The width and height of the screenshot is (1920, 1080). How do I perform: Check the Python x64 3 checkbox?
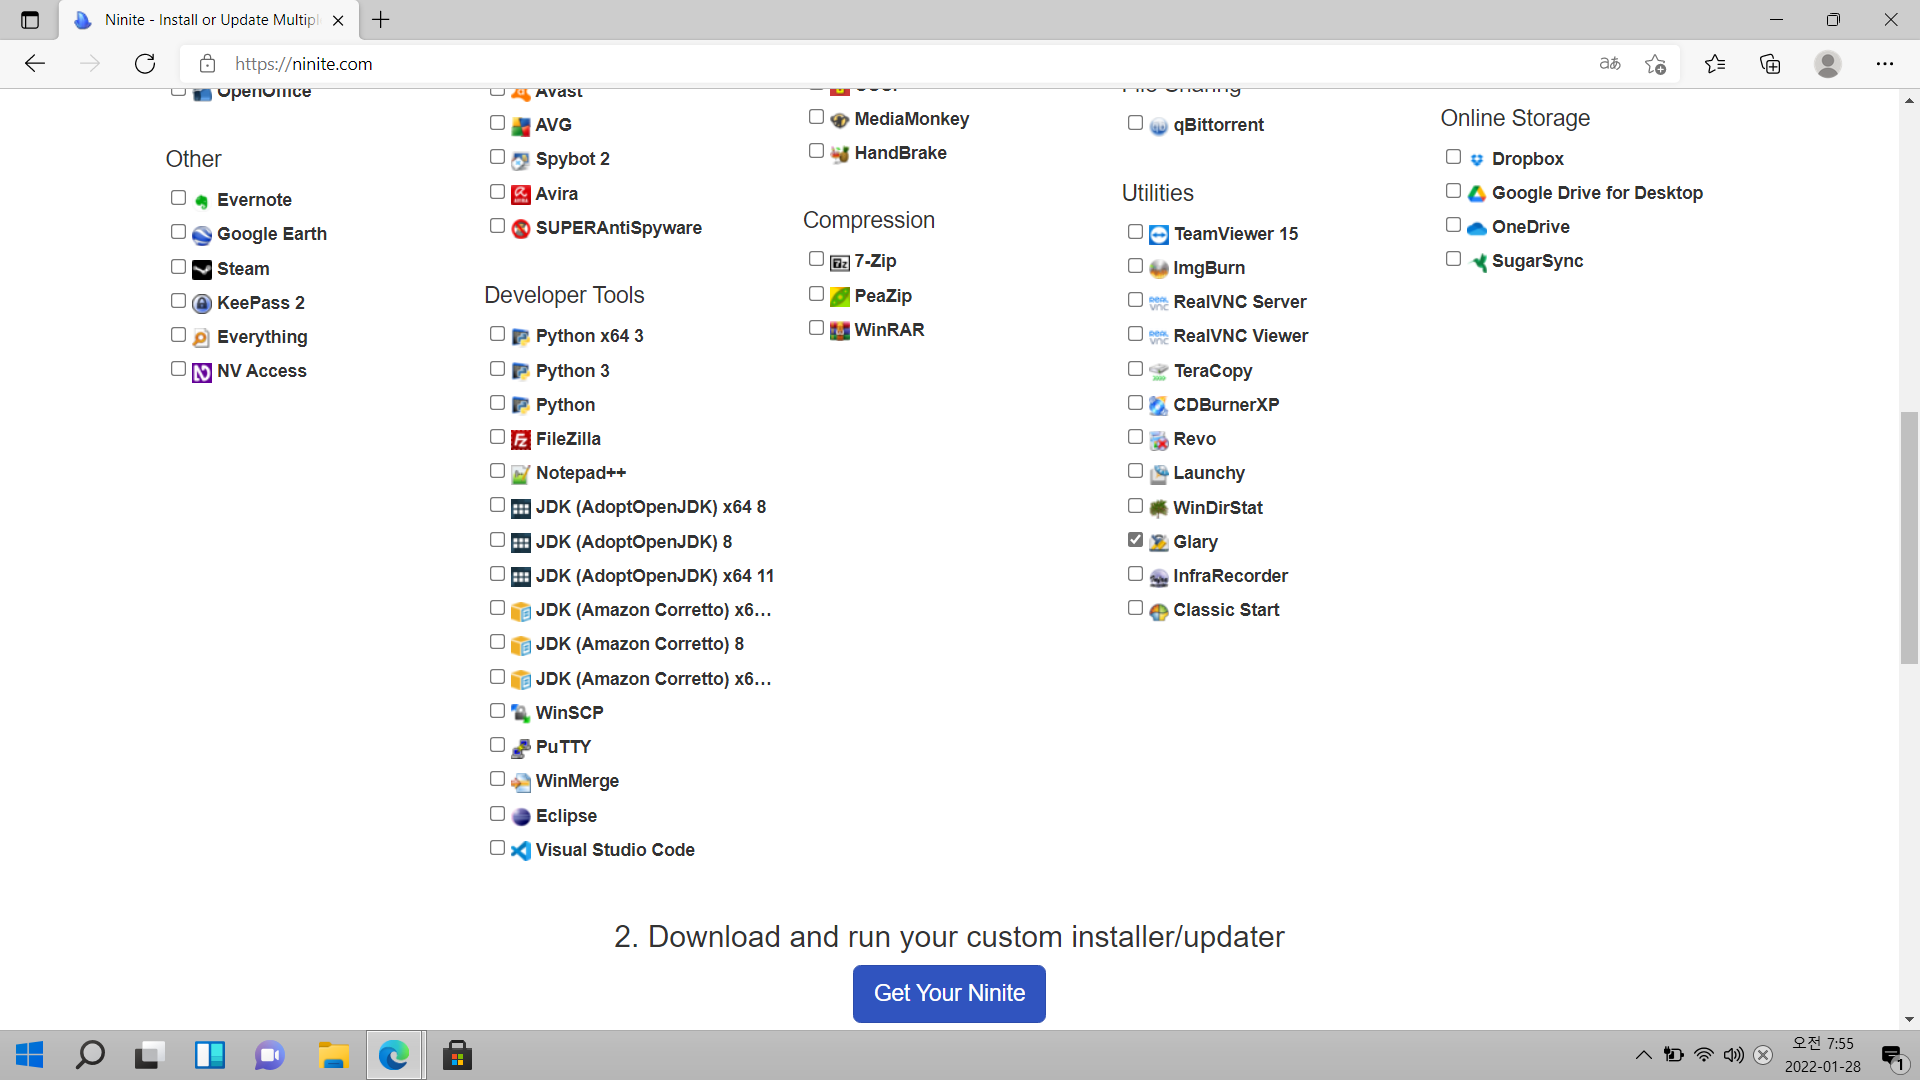point(497,334)
